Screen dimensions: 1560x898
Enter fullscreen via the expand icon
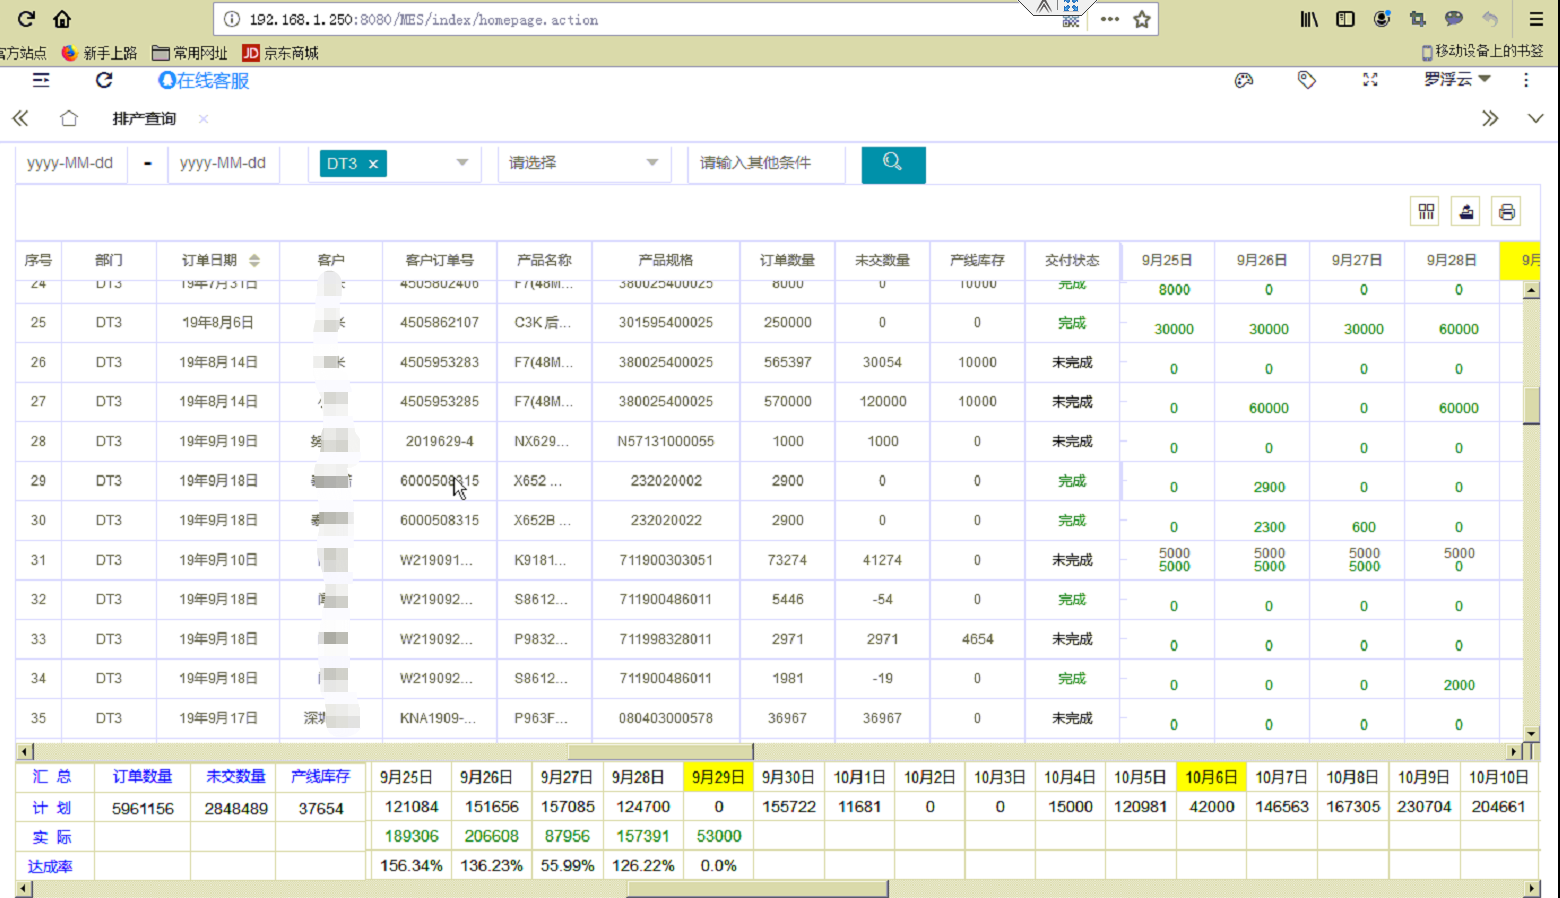point(1370,80)
